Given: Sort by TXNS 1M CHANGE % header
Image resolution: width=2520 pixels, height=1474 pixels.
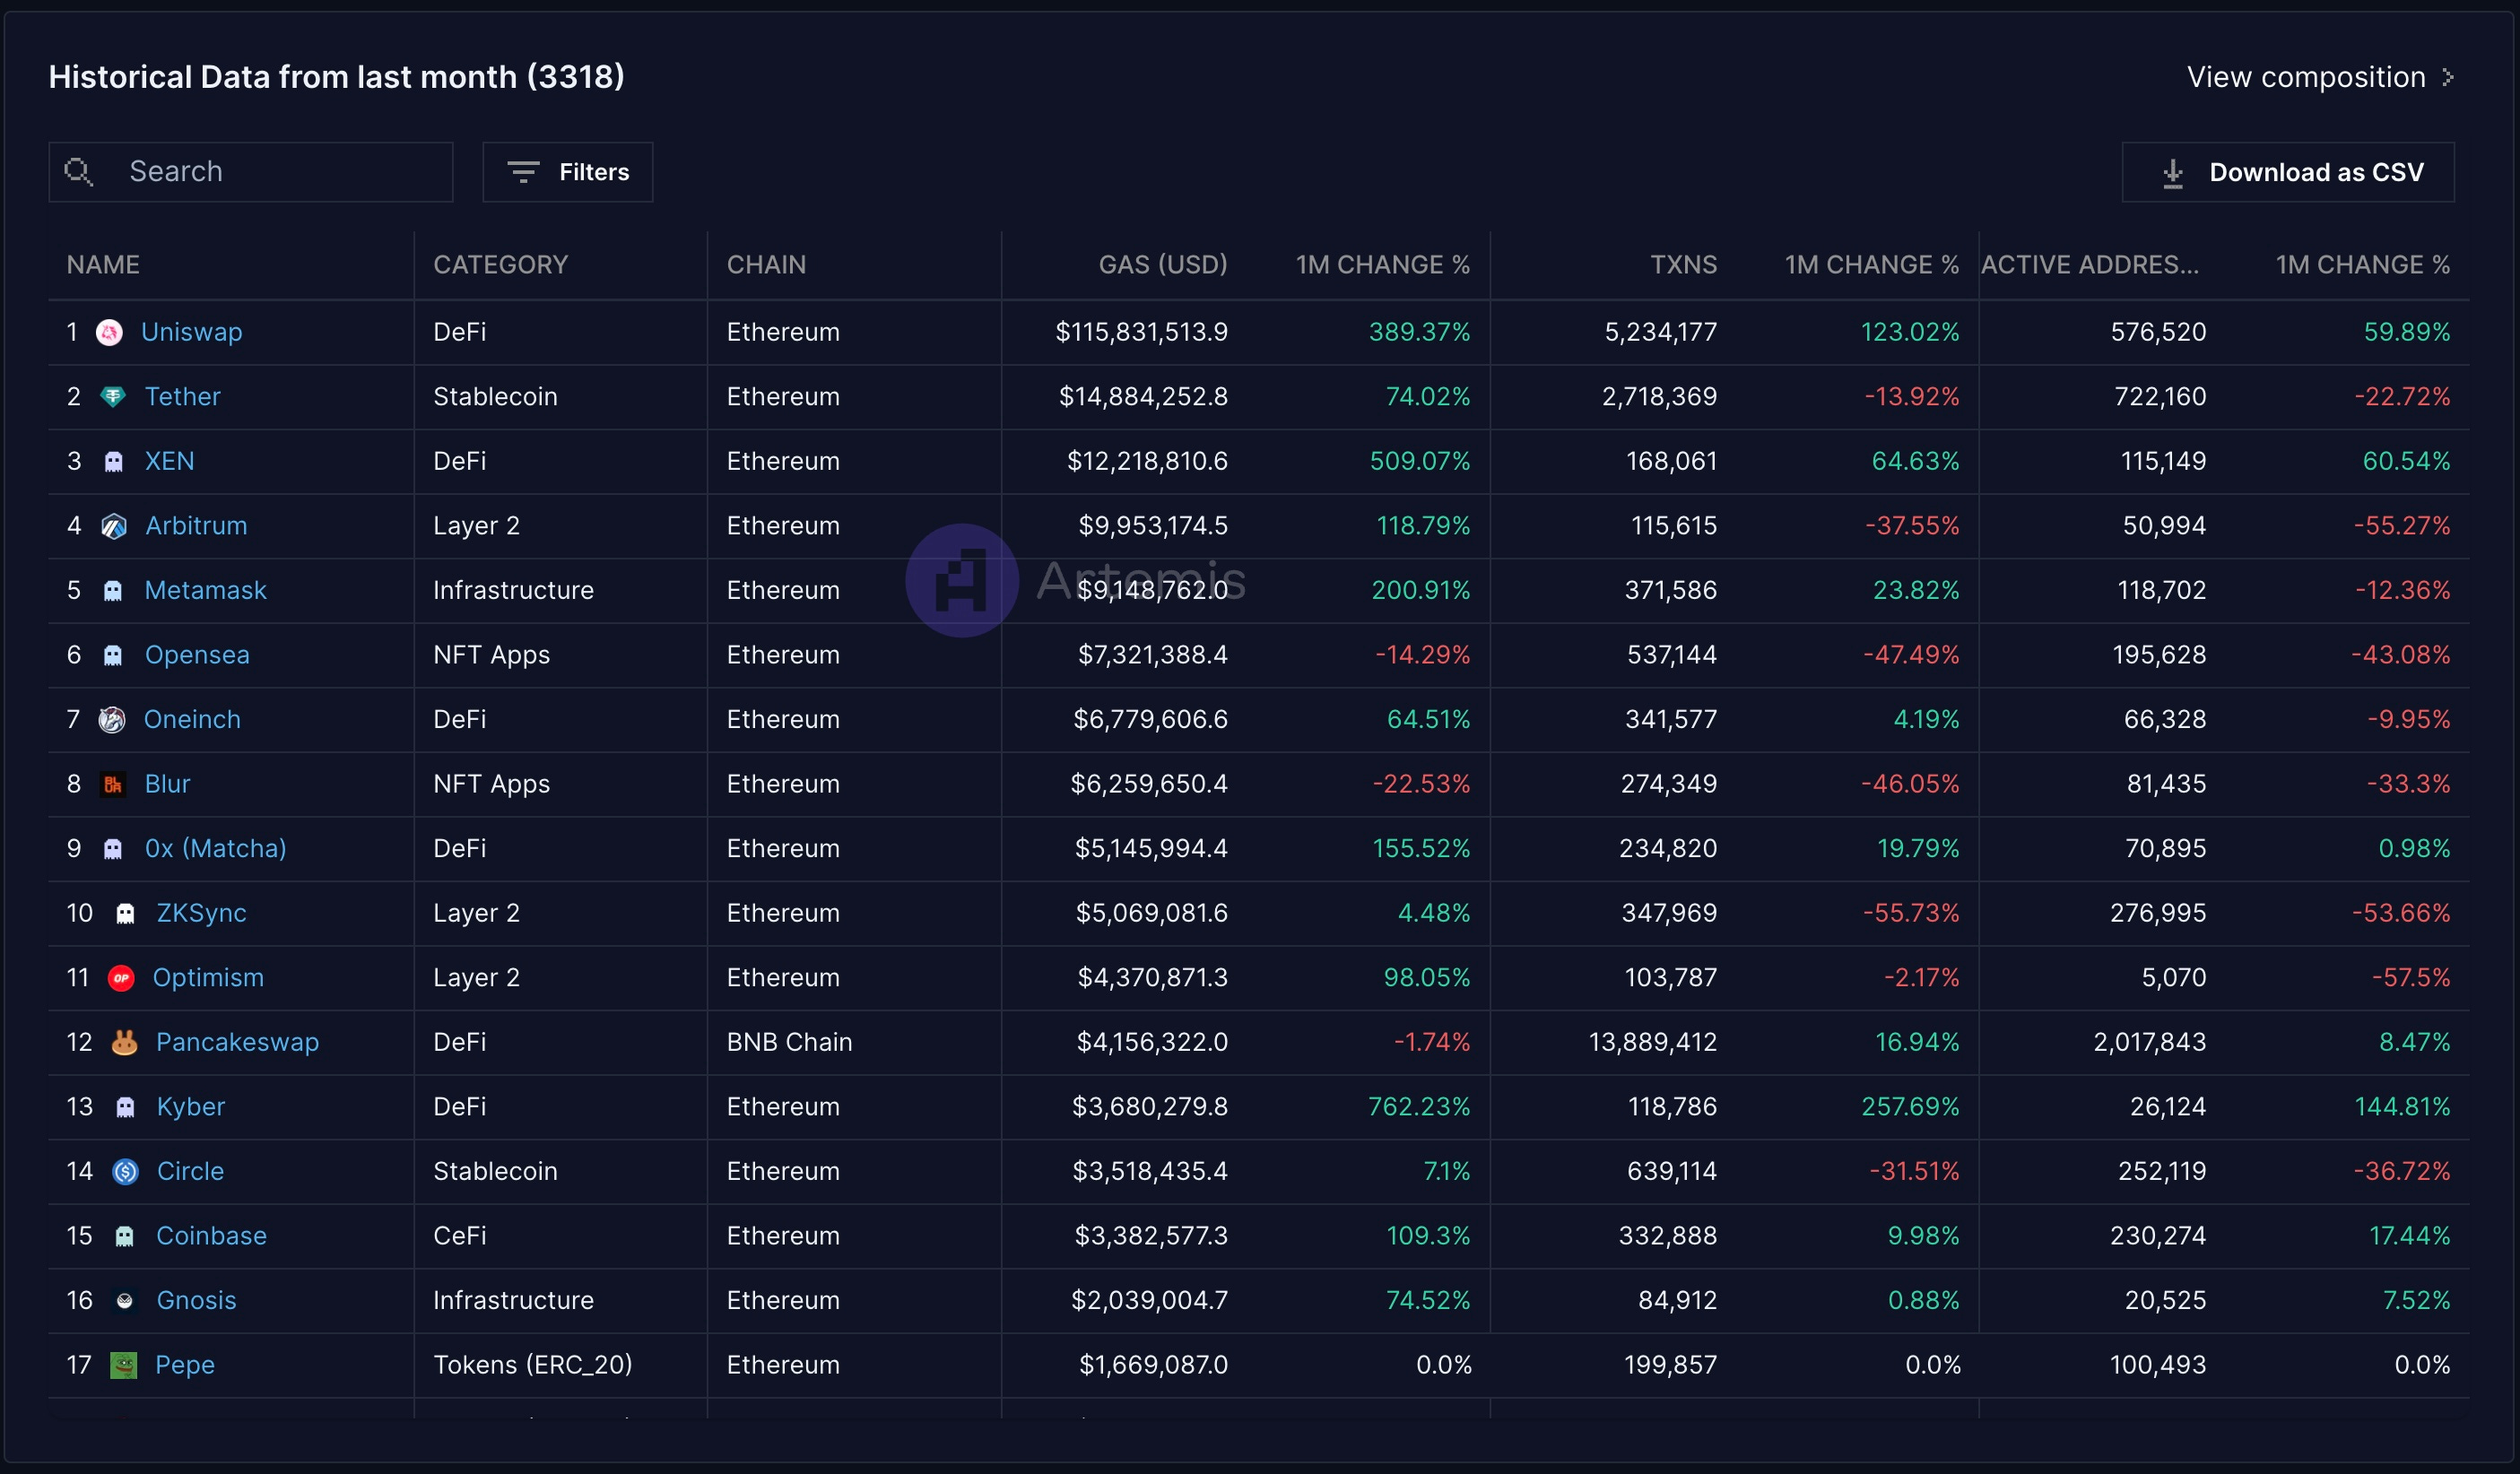Looking at the screenshot, I should pyautogui.click(x=1872, y=265).
